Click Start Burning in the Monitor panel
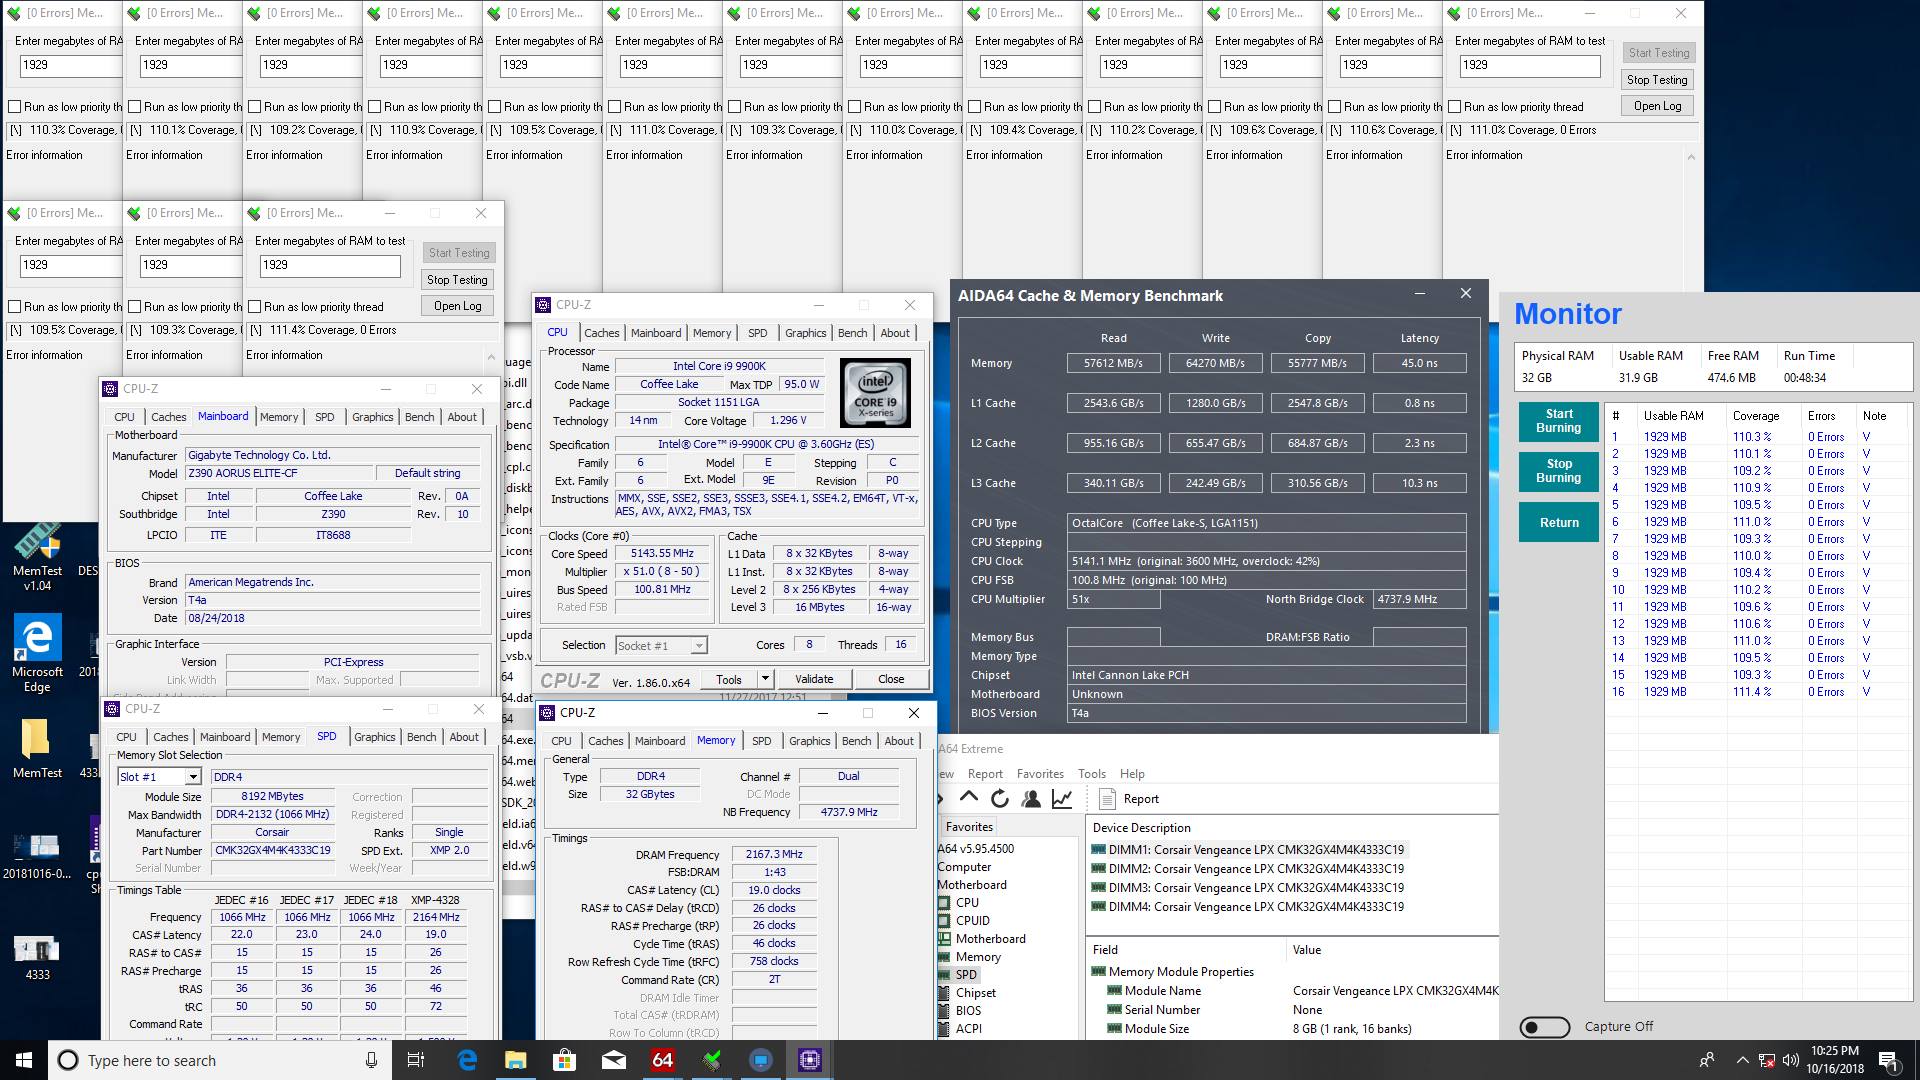Viewport: 1920px width, 1080px height. point(1558,421)
